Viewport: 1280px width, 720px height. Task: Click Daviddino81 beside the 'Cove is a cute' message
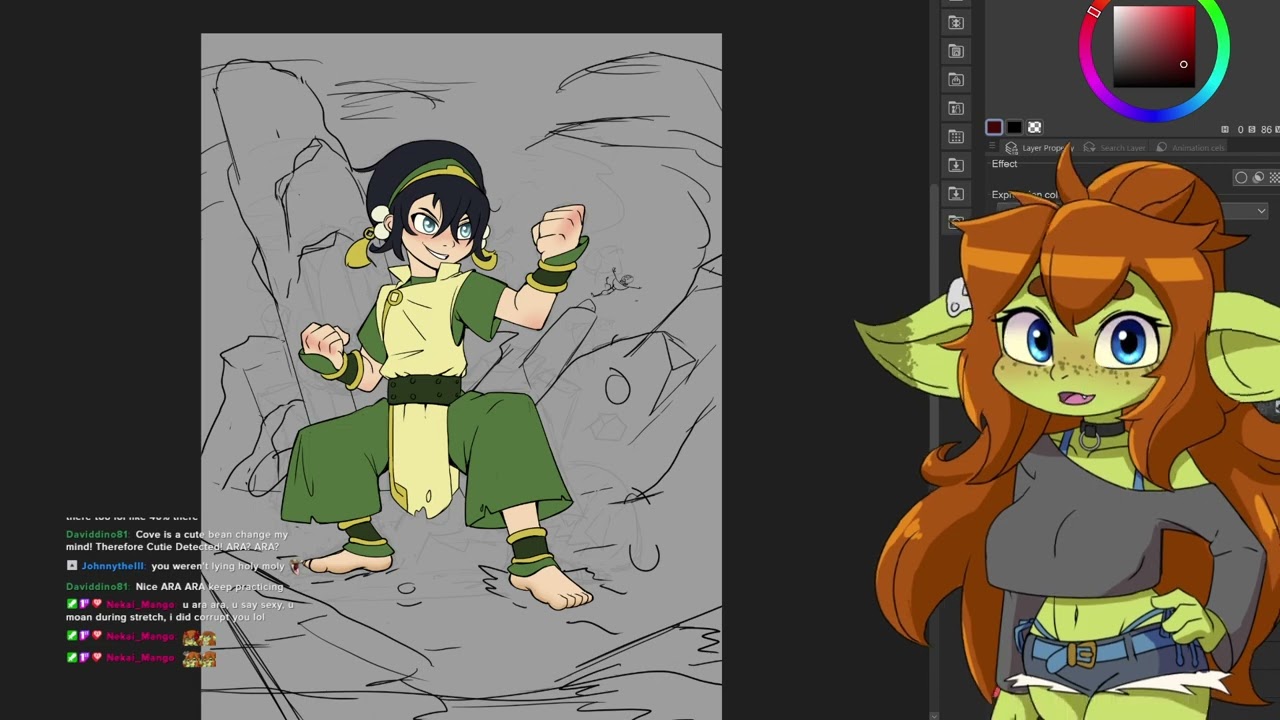tap(97, 535)
